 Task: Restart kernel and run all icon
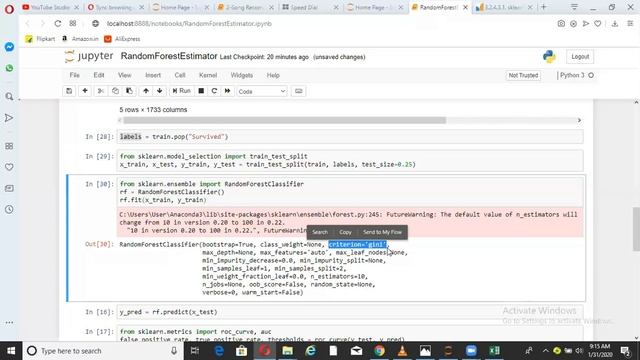(x=227, y=91)
